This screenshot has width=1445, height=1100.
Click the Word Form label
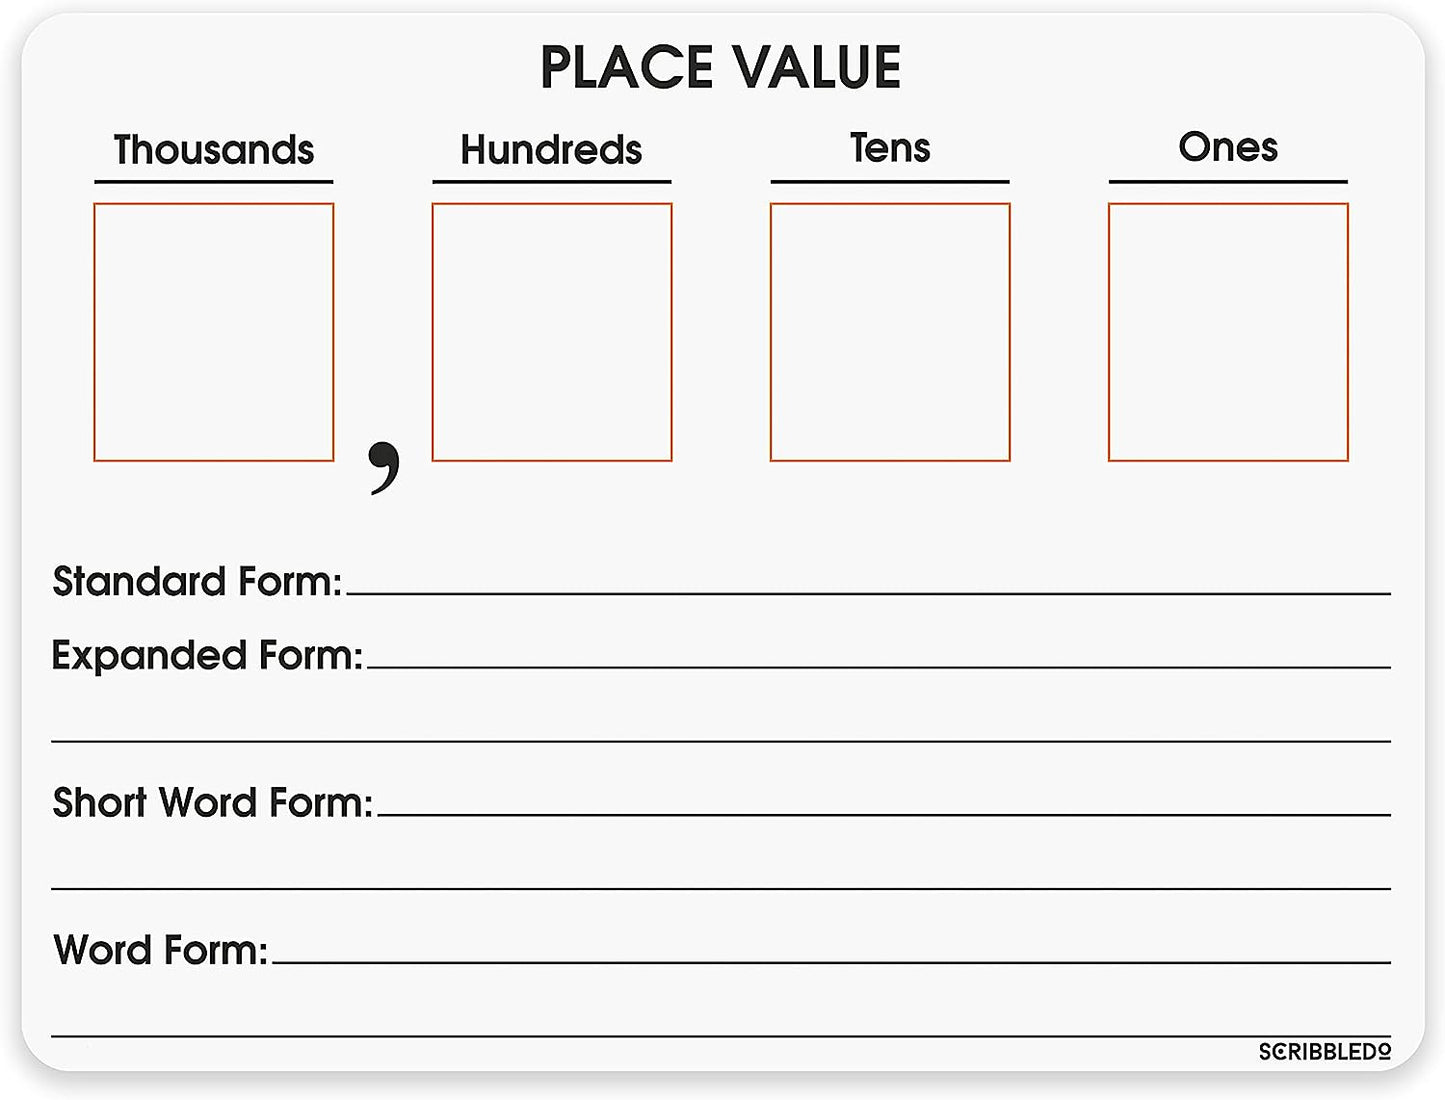click(x=161, y=950)
